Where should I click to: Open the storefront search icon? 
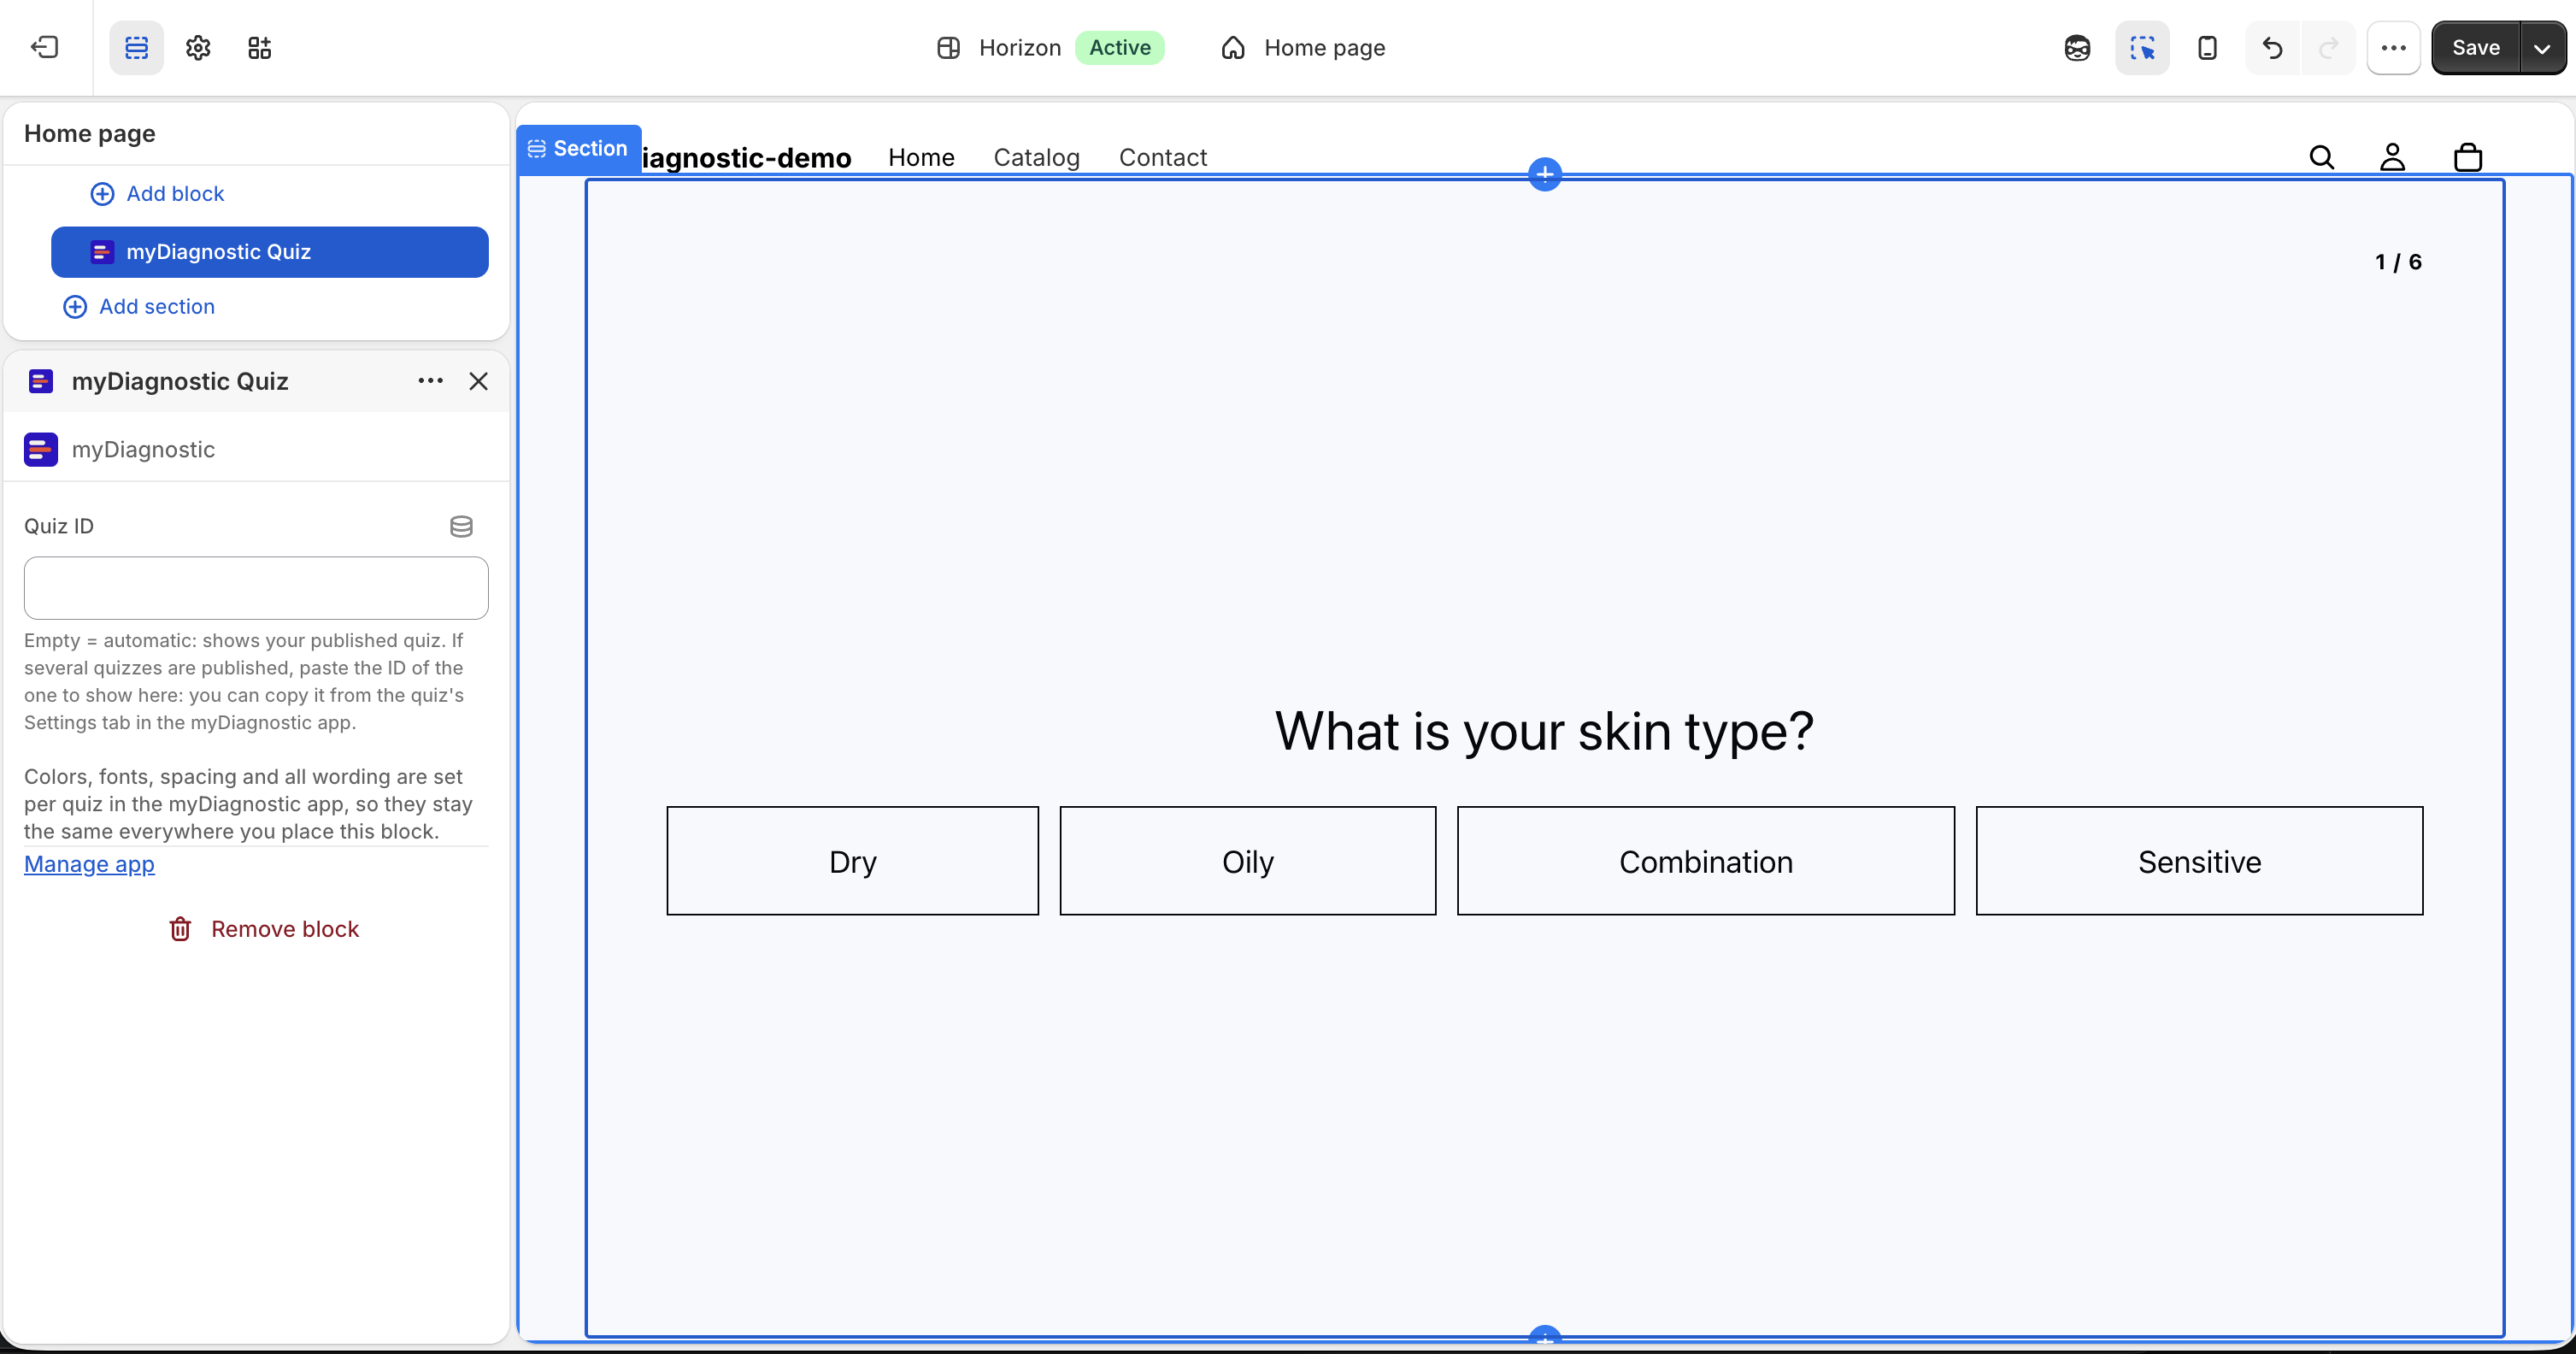pyautogui.click(x=2322, y=157)
